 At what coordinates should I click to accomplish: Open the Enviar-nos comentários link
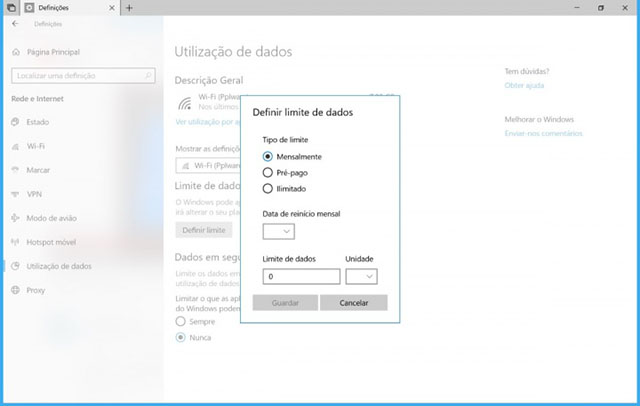tap(543, 133)
